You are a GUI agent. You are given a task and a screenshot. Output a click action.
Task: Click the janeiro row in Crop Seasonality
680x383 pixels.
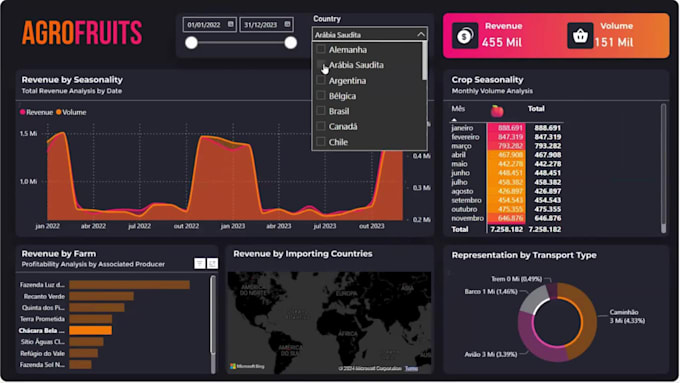pyautogui.click(x=506, y=128)
